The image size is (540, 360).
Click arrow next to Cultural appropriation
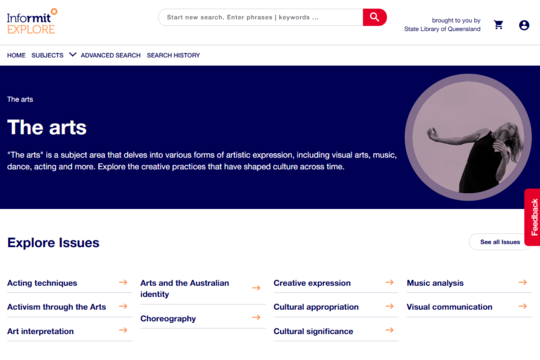pos(389,306)
